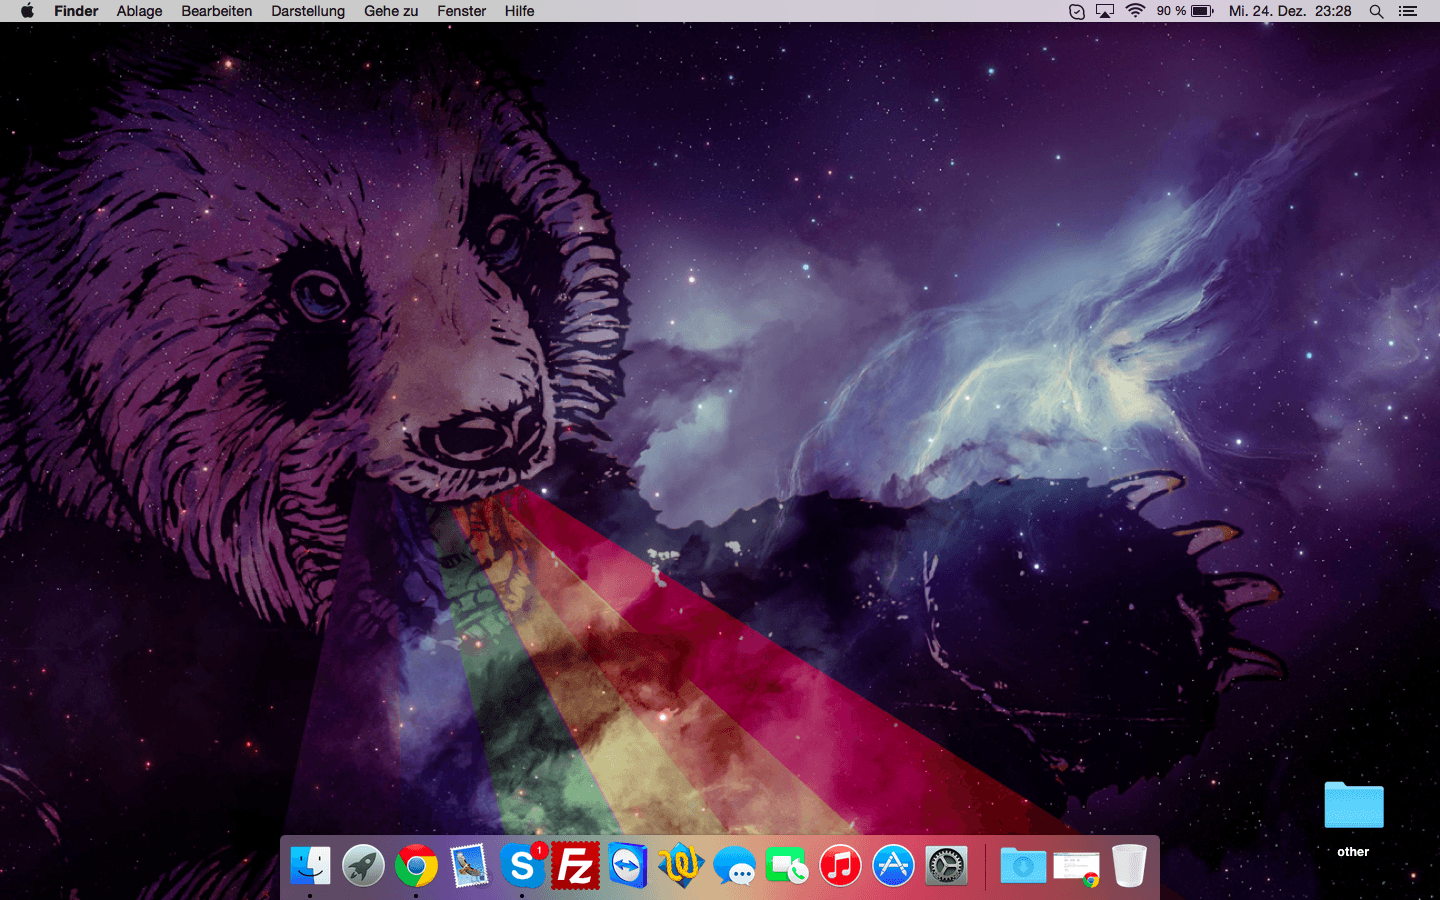Show Notification Center from menu bar
The height and width of the screenshot is (900, 1440).
click(x=1408, y=11)
